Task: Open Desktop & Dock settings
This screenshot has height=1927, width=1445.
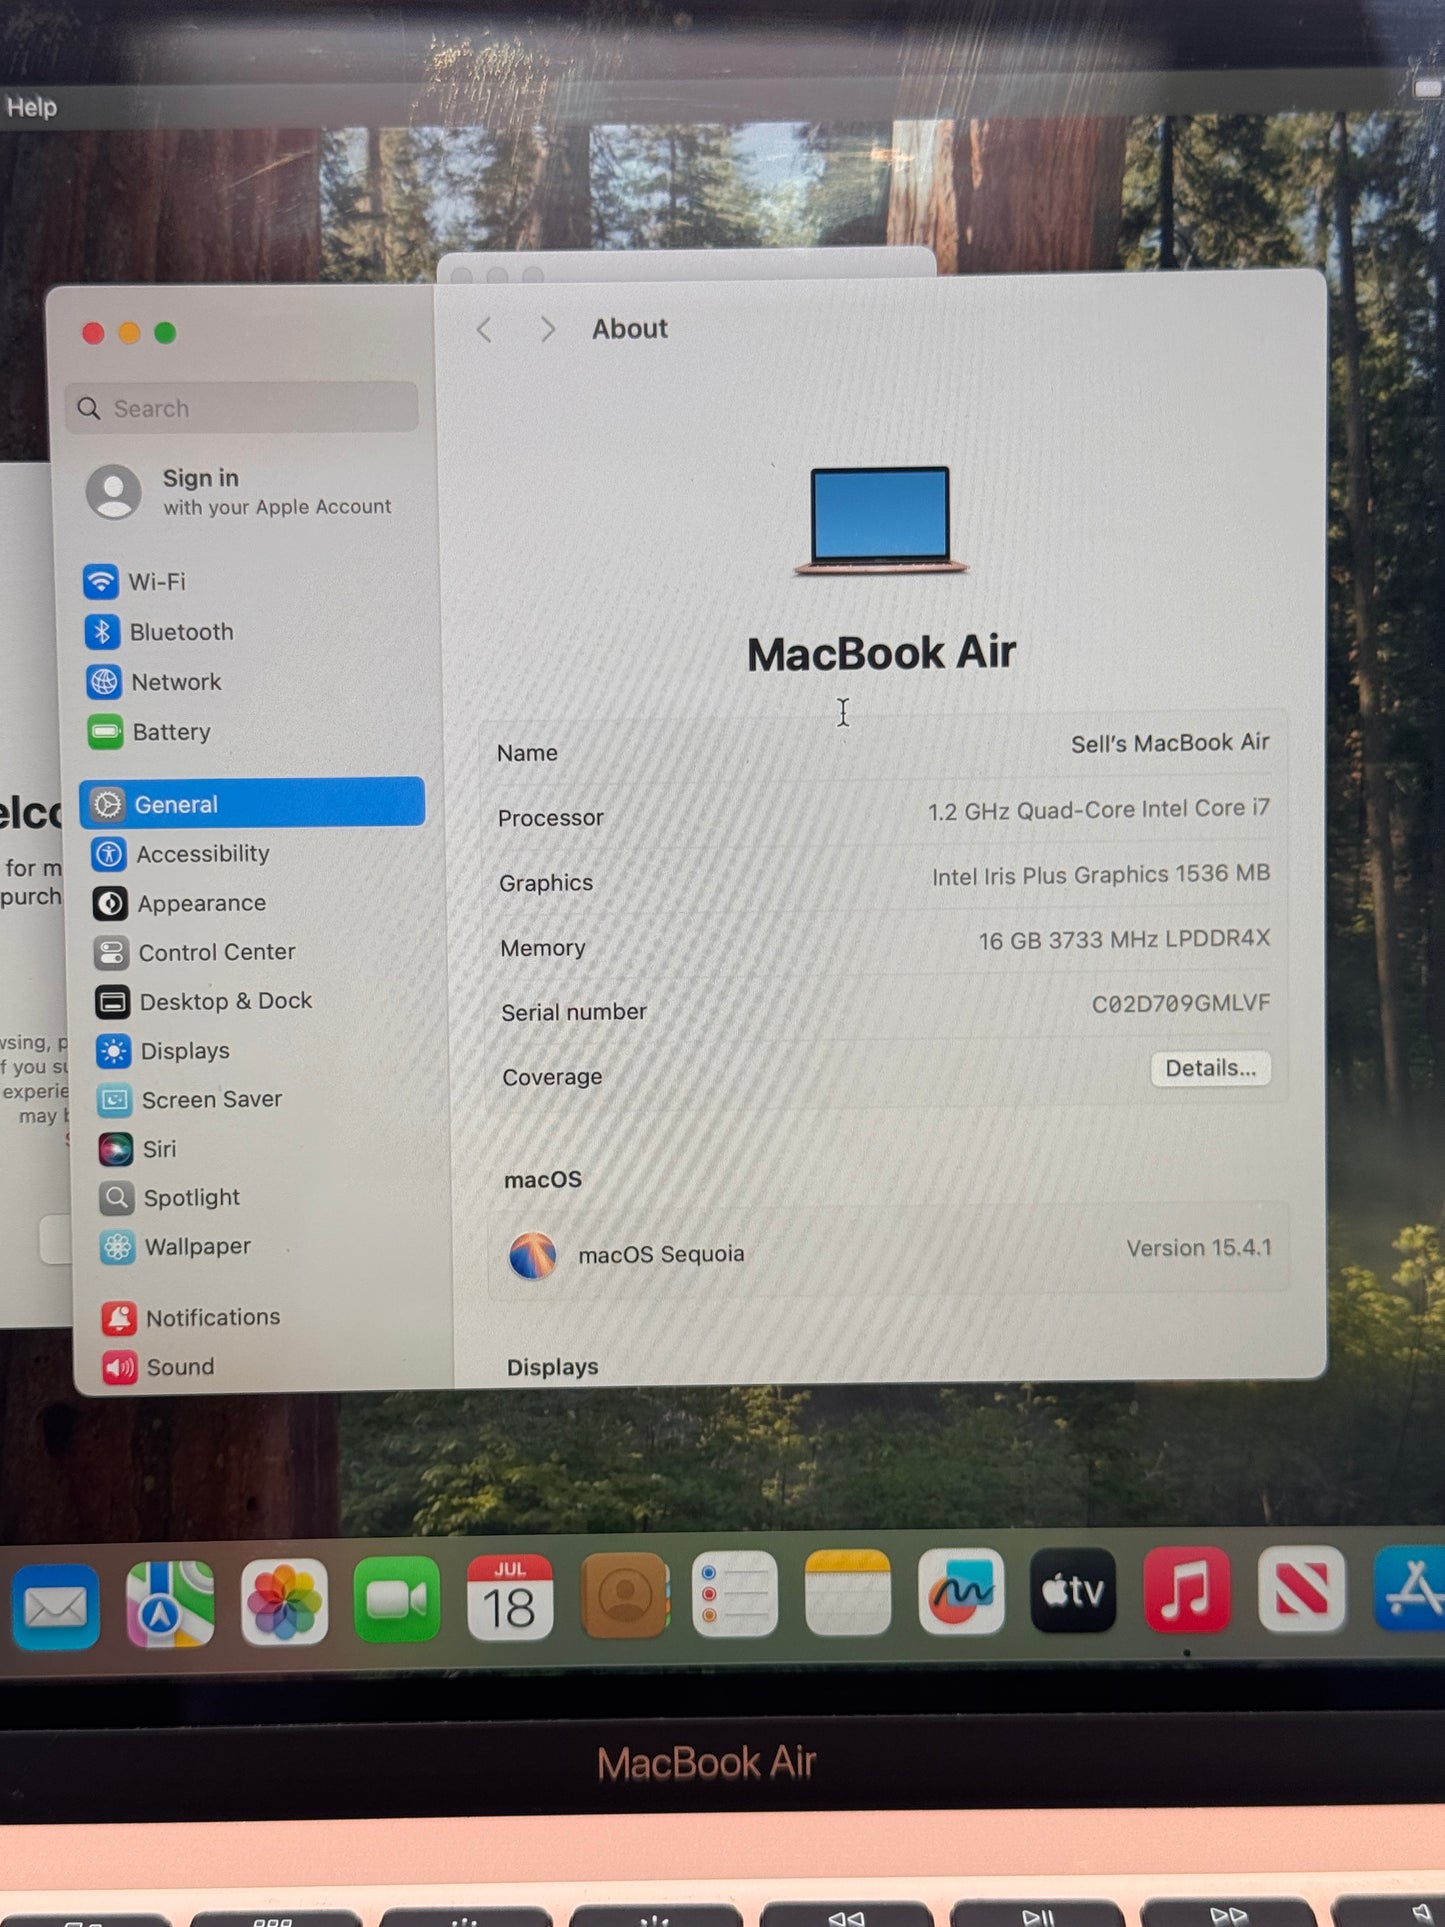Action: click(x=204, y=1002)
